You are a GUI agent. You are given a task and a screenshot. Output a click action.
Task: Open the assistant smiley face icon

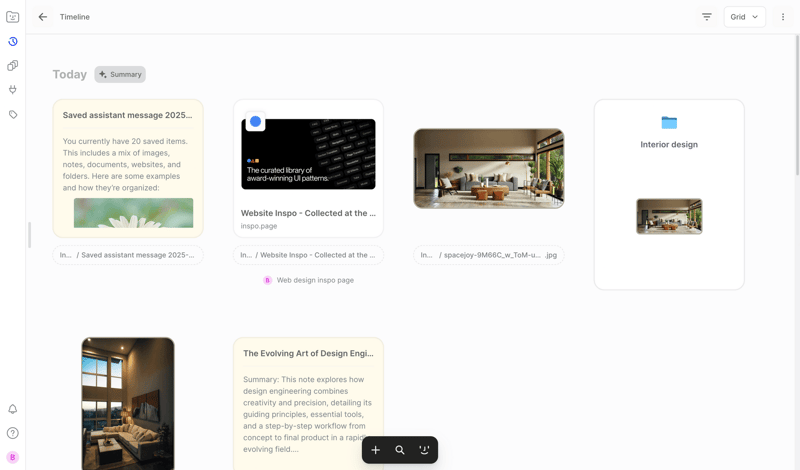[424, 450]
